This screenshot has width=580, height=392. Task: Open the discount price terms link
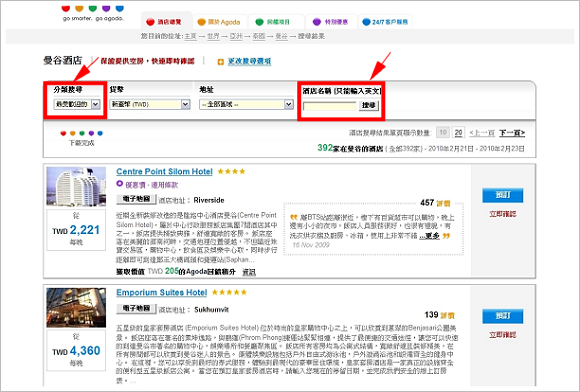tap(152, 185)
